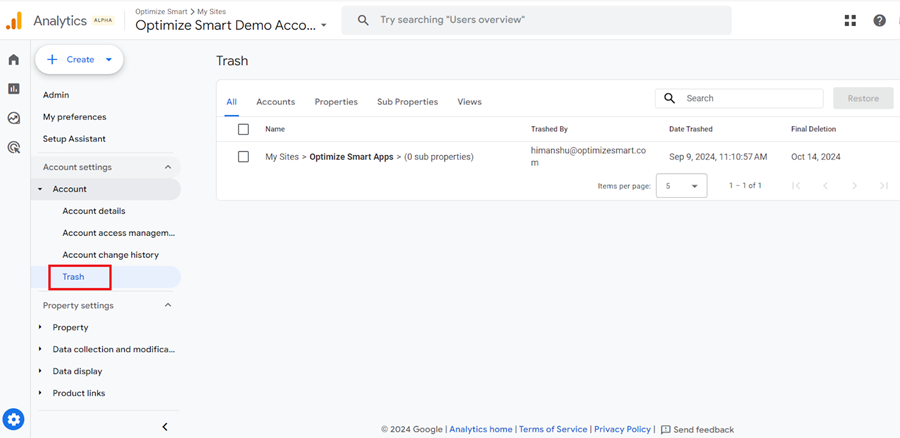Open the Privacy Policy link
The height and width of the screenshot is (438, 900).
point(622,429)
